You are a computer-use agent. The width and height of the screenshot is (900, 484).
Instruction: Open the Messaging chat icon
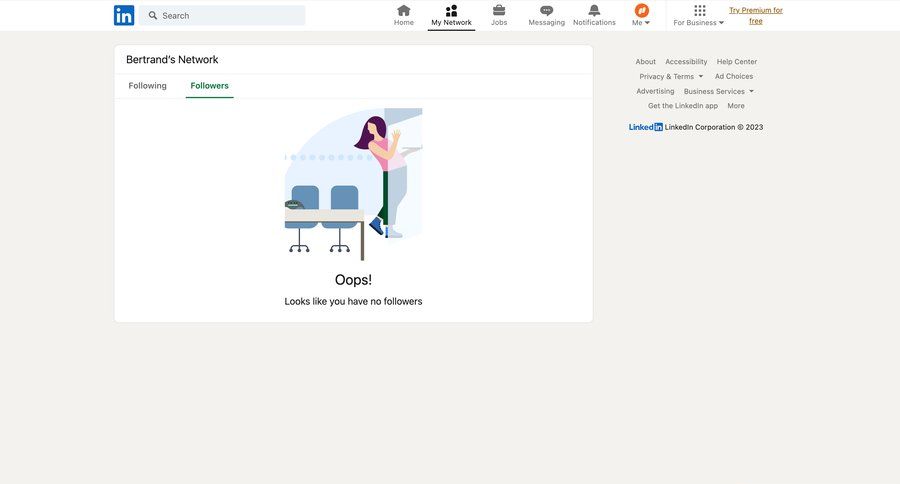pyautogui.click(x=546, y=10)
